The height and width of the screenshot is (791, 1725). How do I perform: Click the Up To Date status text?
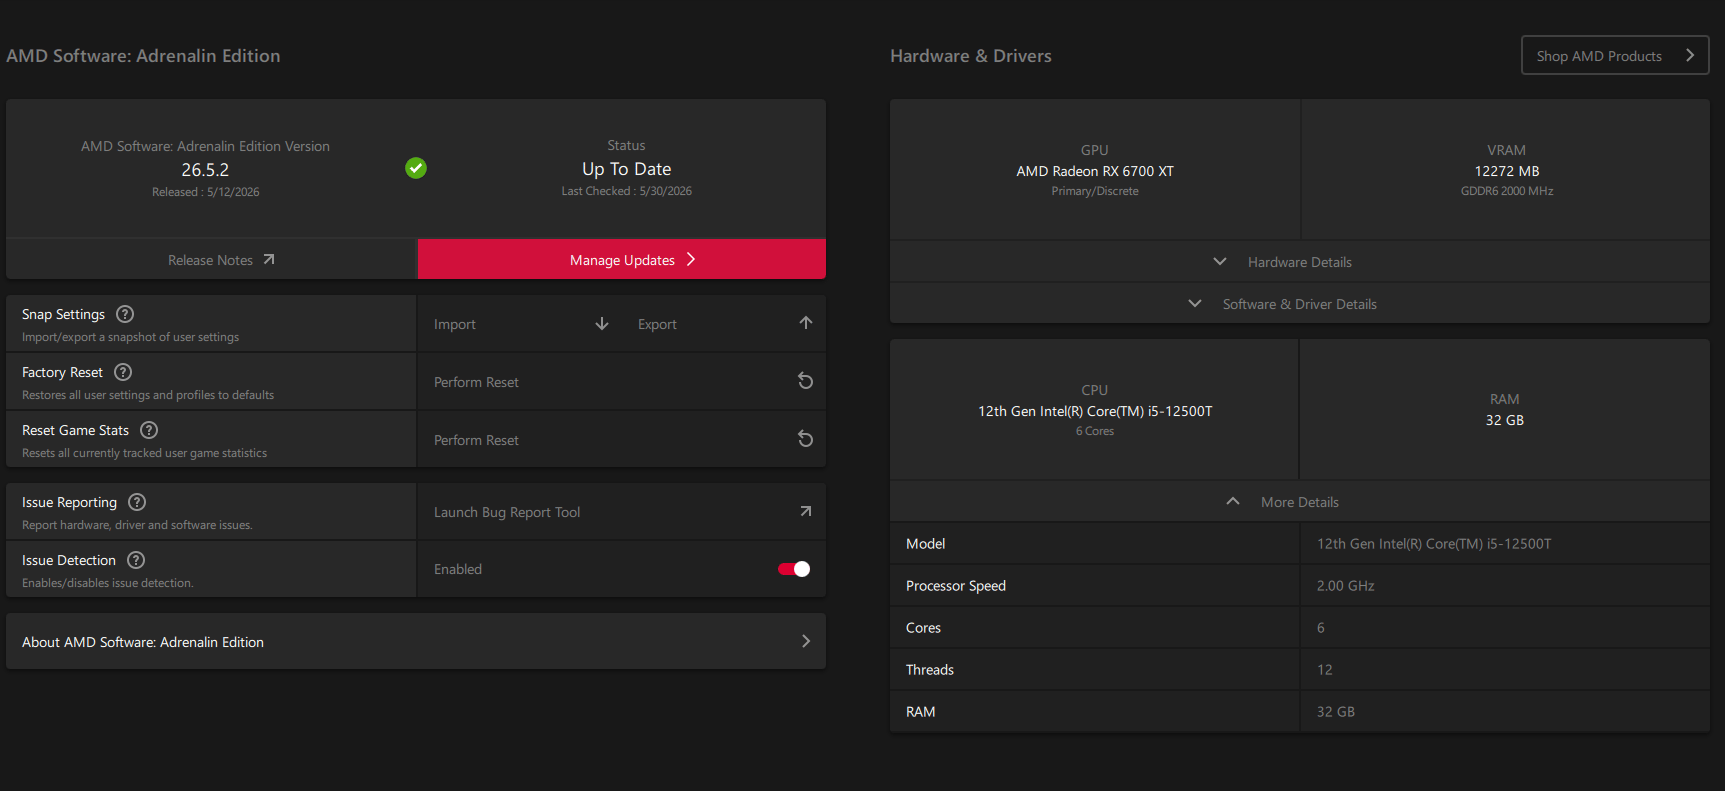pos(626,169)
